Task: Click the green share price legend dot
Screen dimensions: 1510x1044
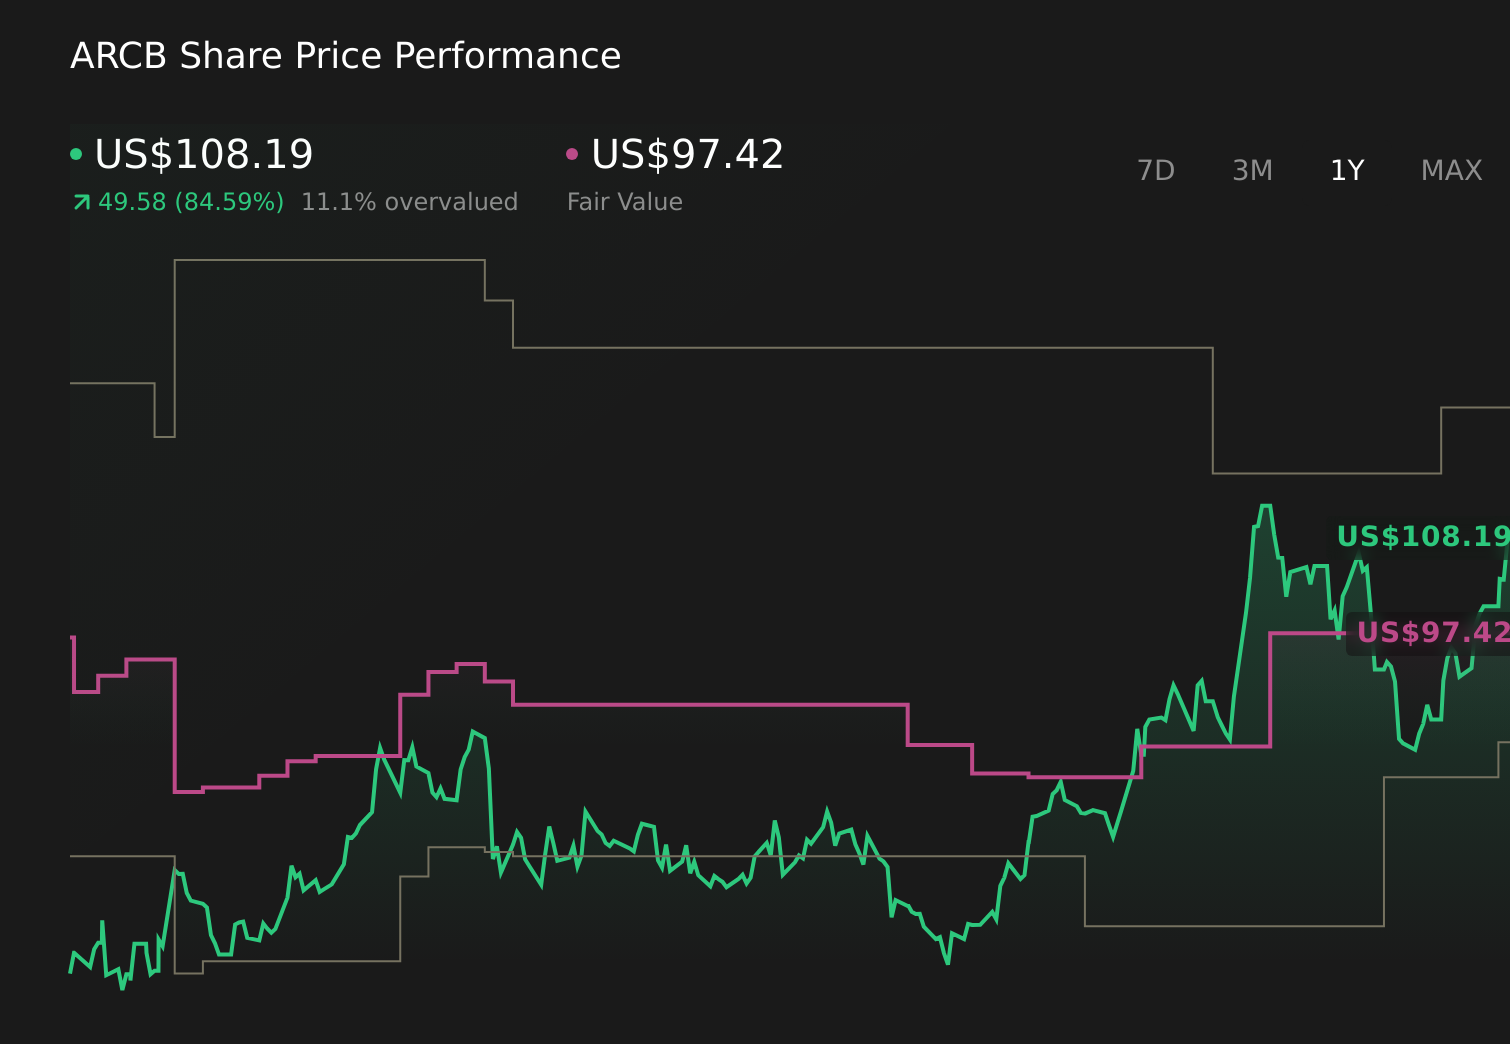Action: tap(76, 154)
